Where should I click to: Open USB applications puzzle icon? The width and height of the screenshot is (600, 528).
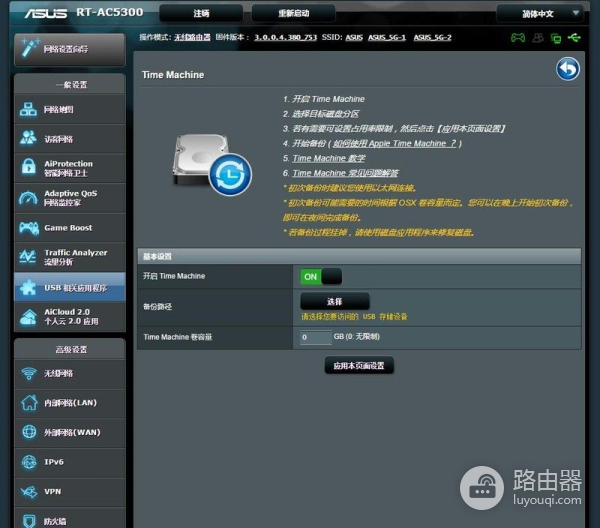coord(28,287)
